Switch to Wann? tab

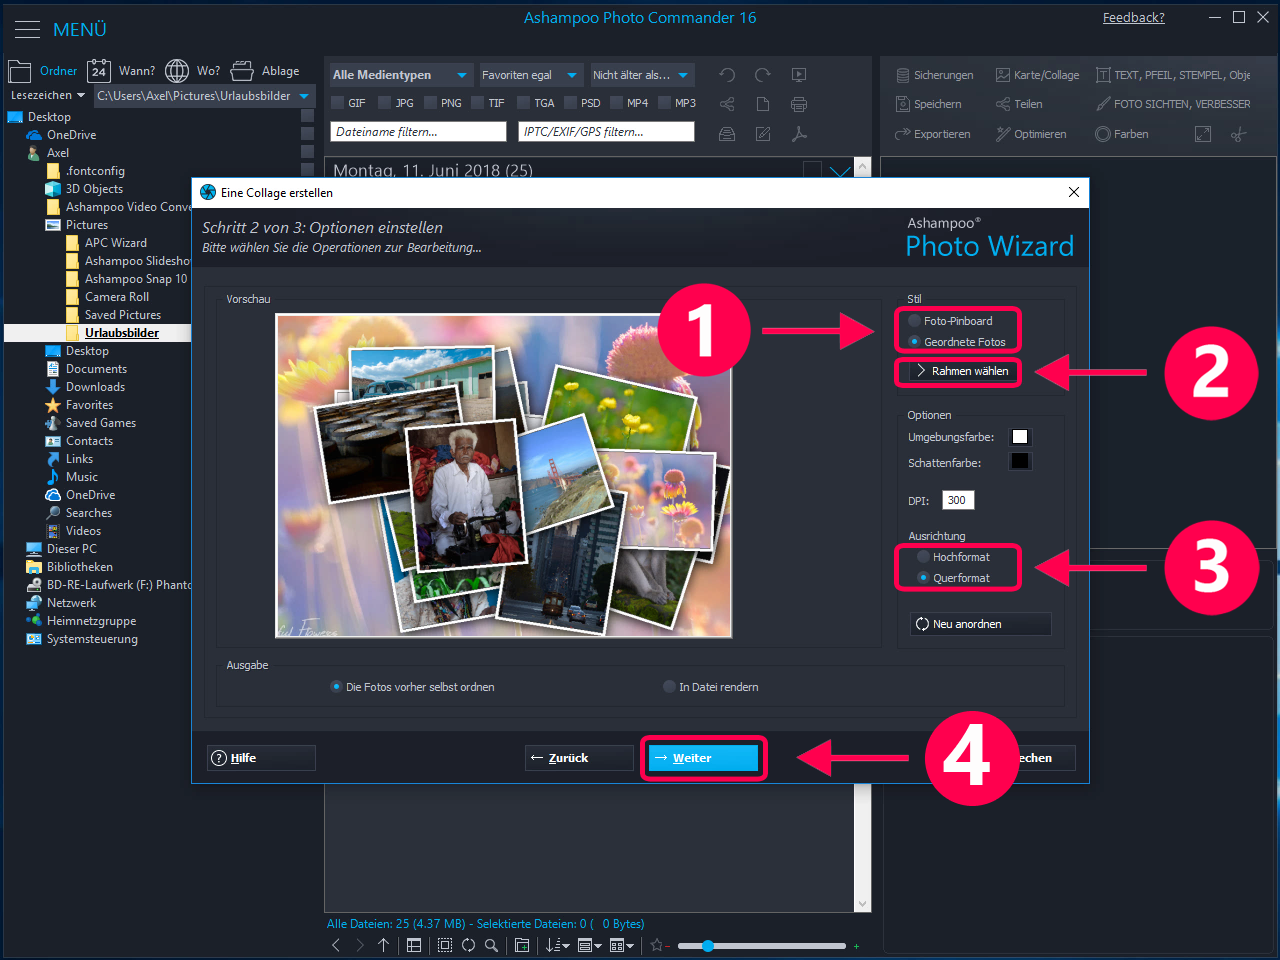click(121, 71)
